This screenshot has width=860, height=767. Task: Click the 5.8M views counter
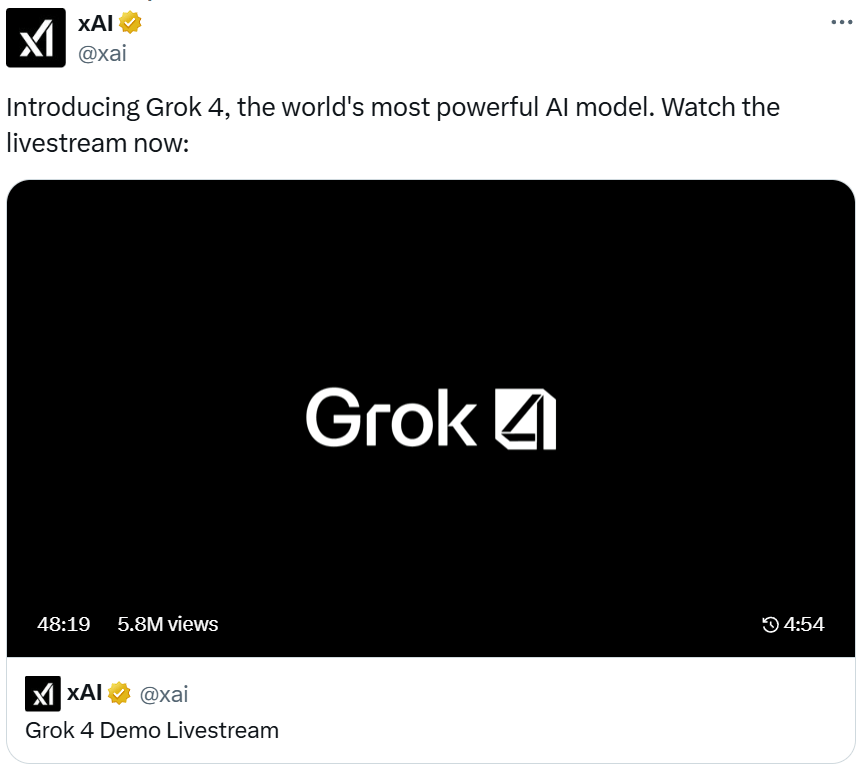[168, 624]
